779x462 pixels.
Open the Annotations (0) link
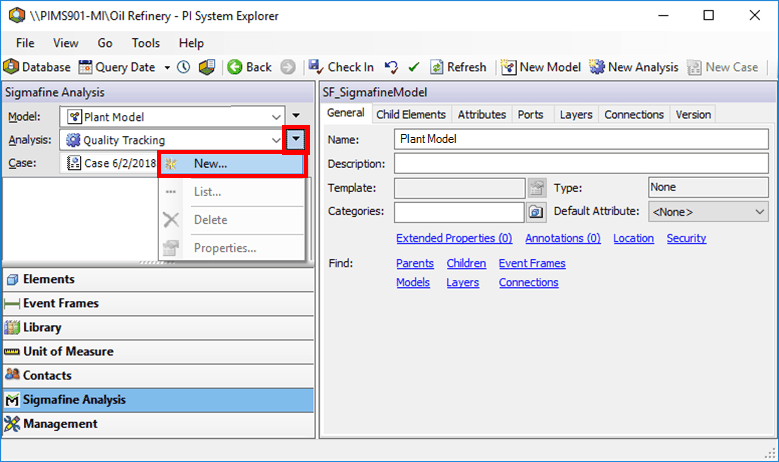coord(563,238)
